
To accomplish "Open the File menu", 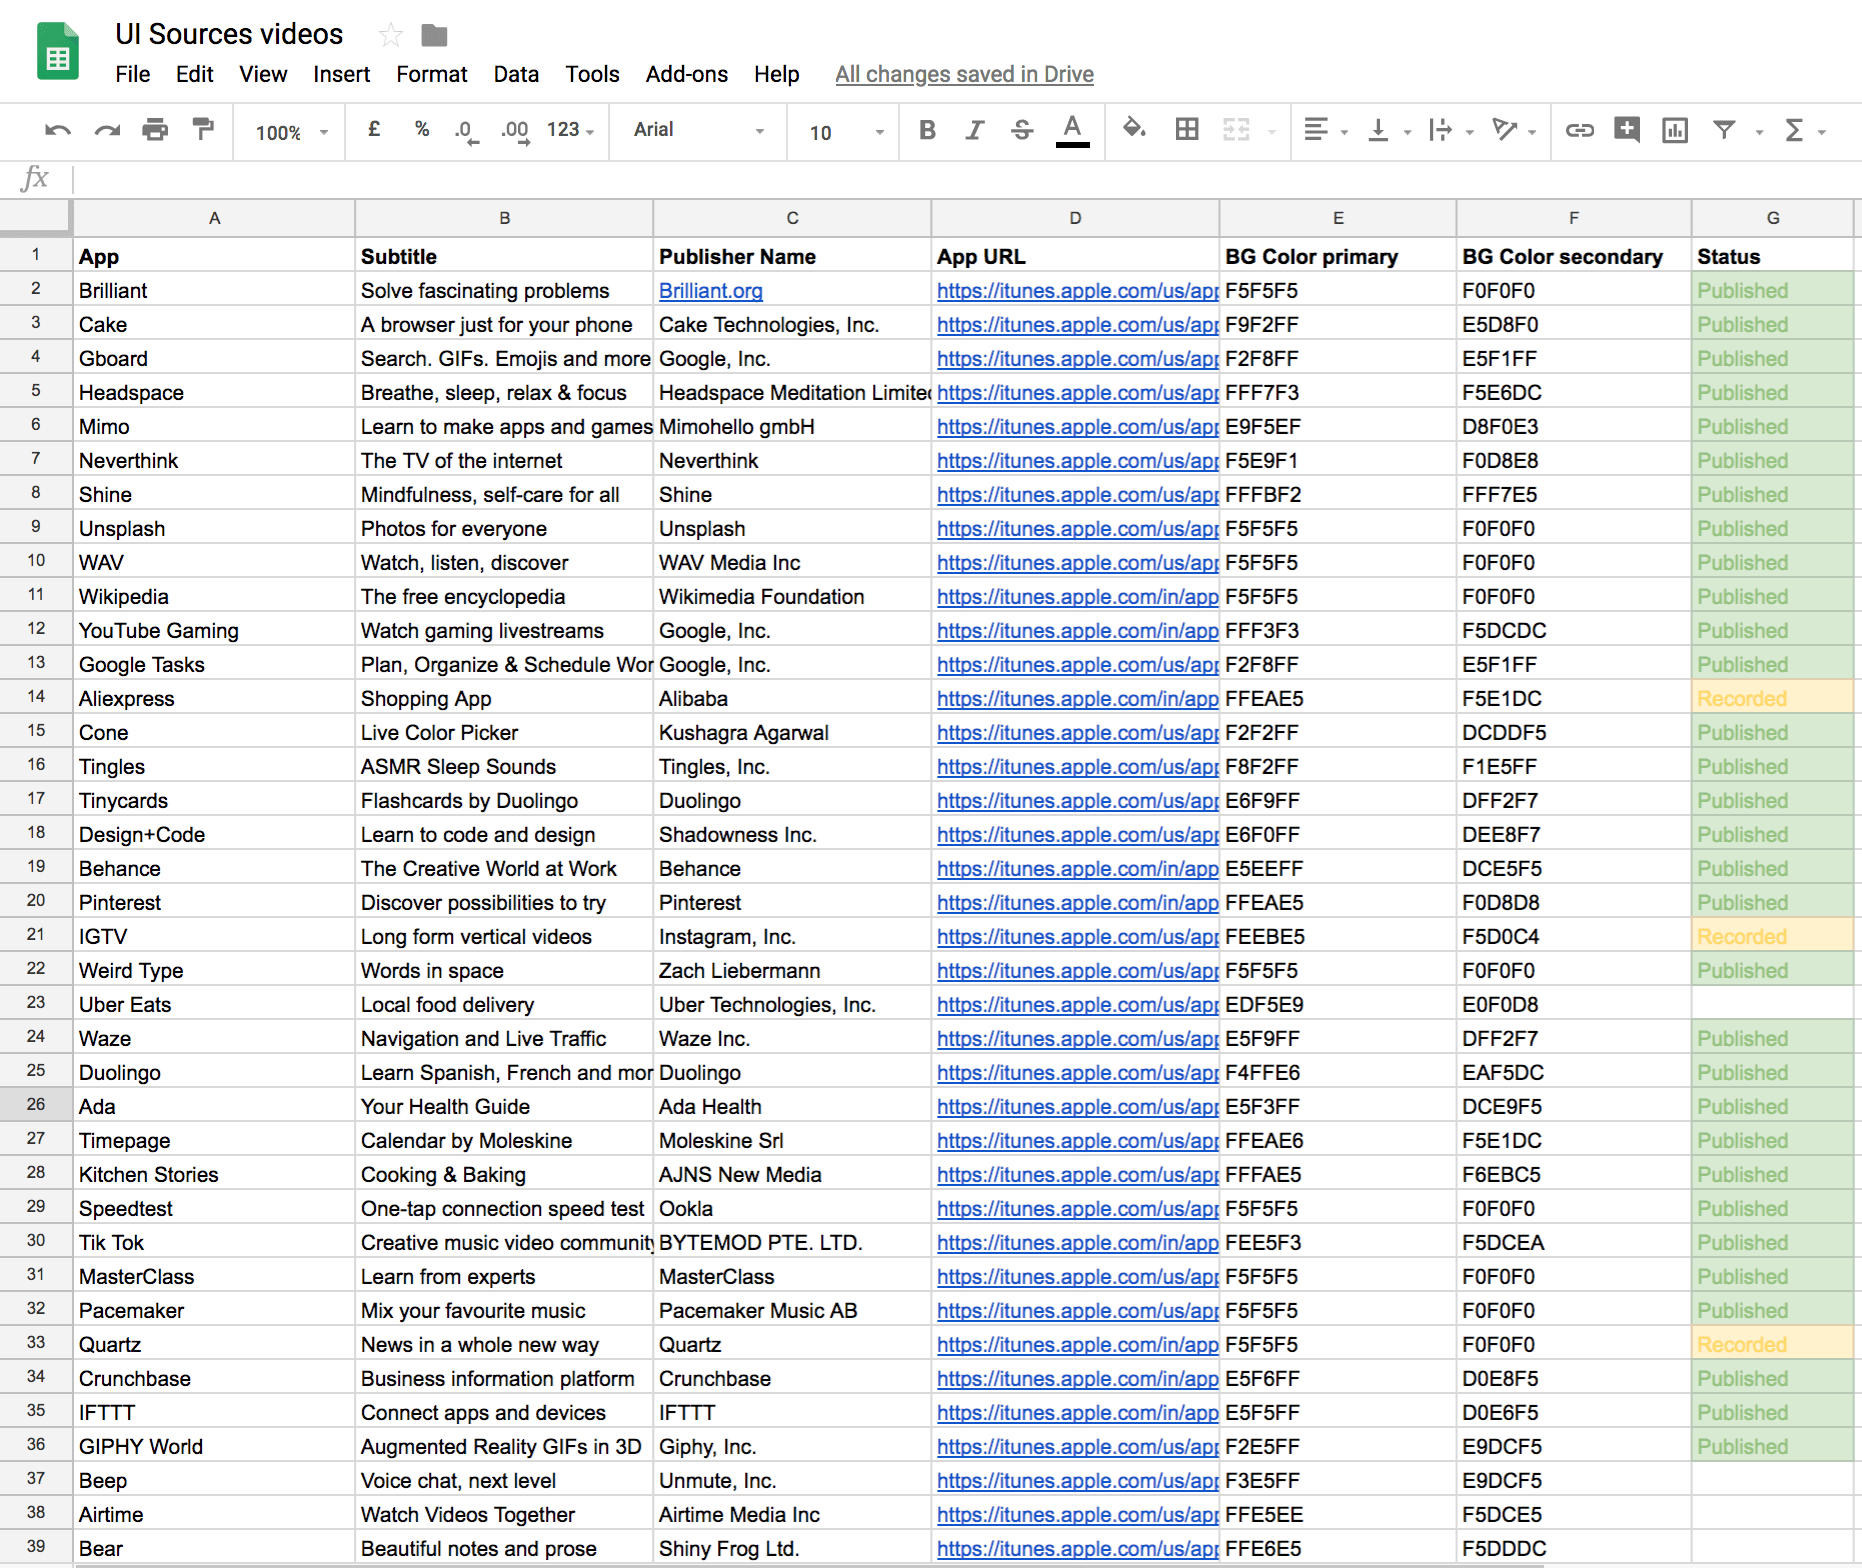I will click(x=132, y=74).
